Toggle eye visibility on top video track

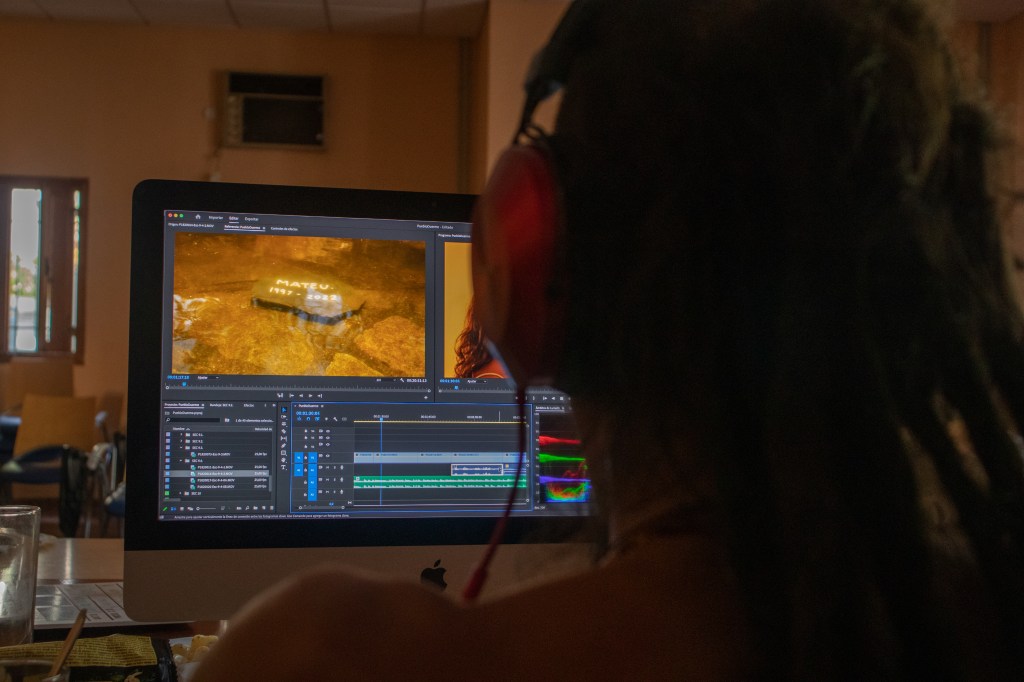pyautogui.click(x=326, y=431)
